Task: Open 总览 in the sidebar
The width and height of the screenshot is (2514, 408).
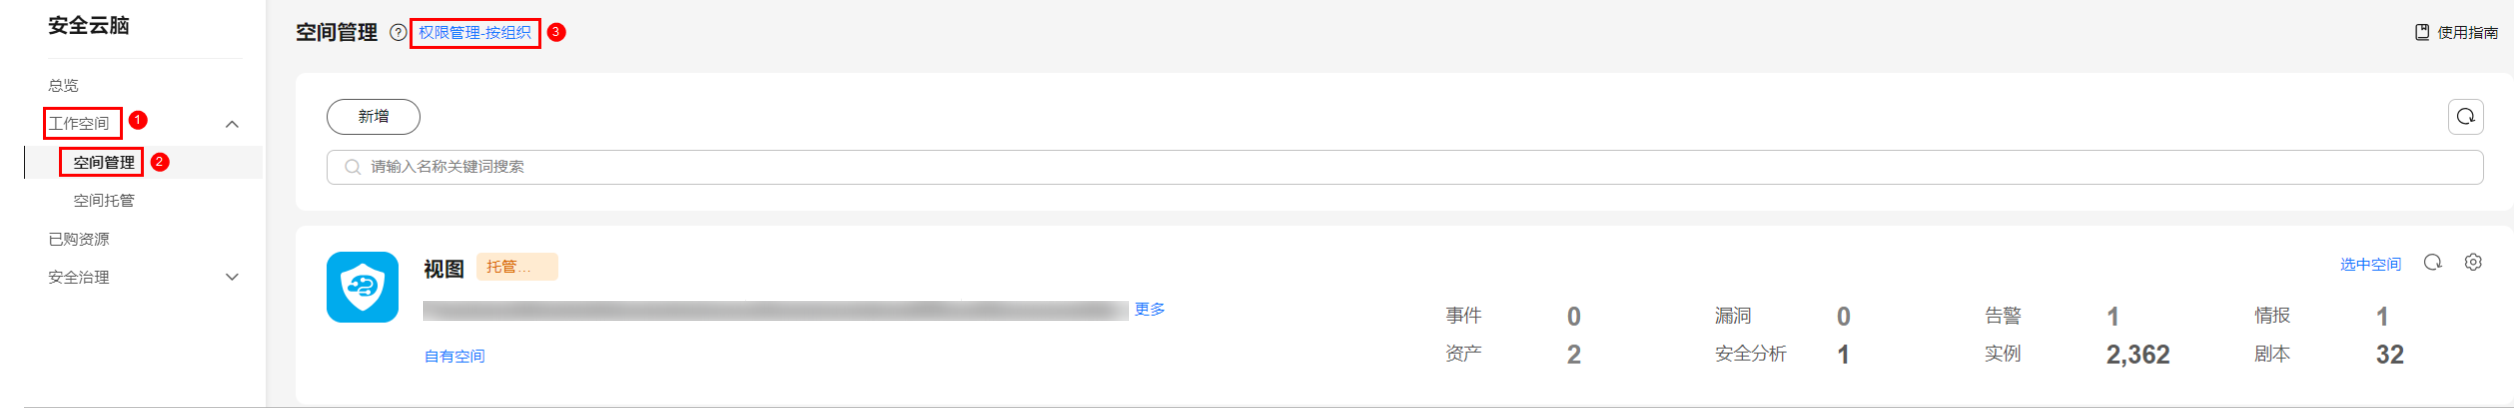Action: [x=63, y=85]
